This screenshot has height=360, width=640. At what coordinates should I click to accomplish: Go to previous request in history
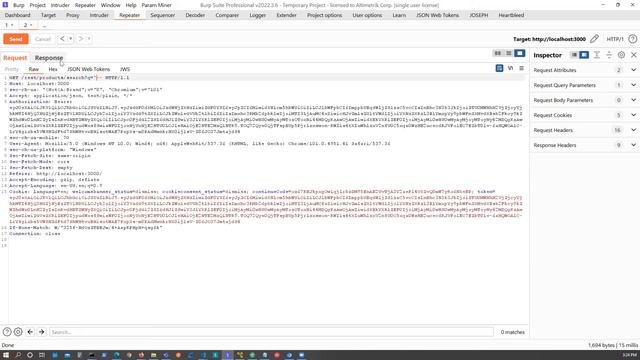pos(62,39)
